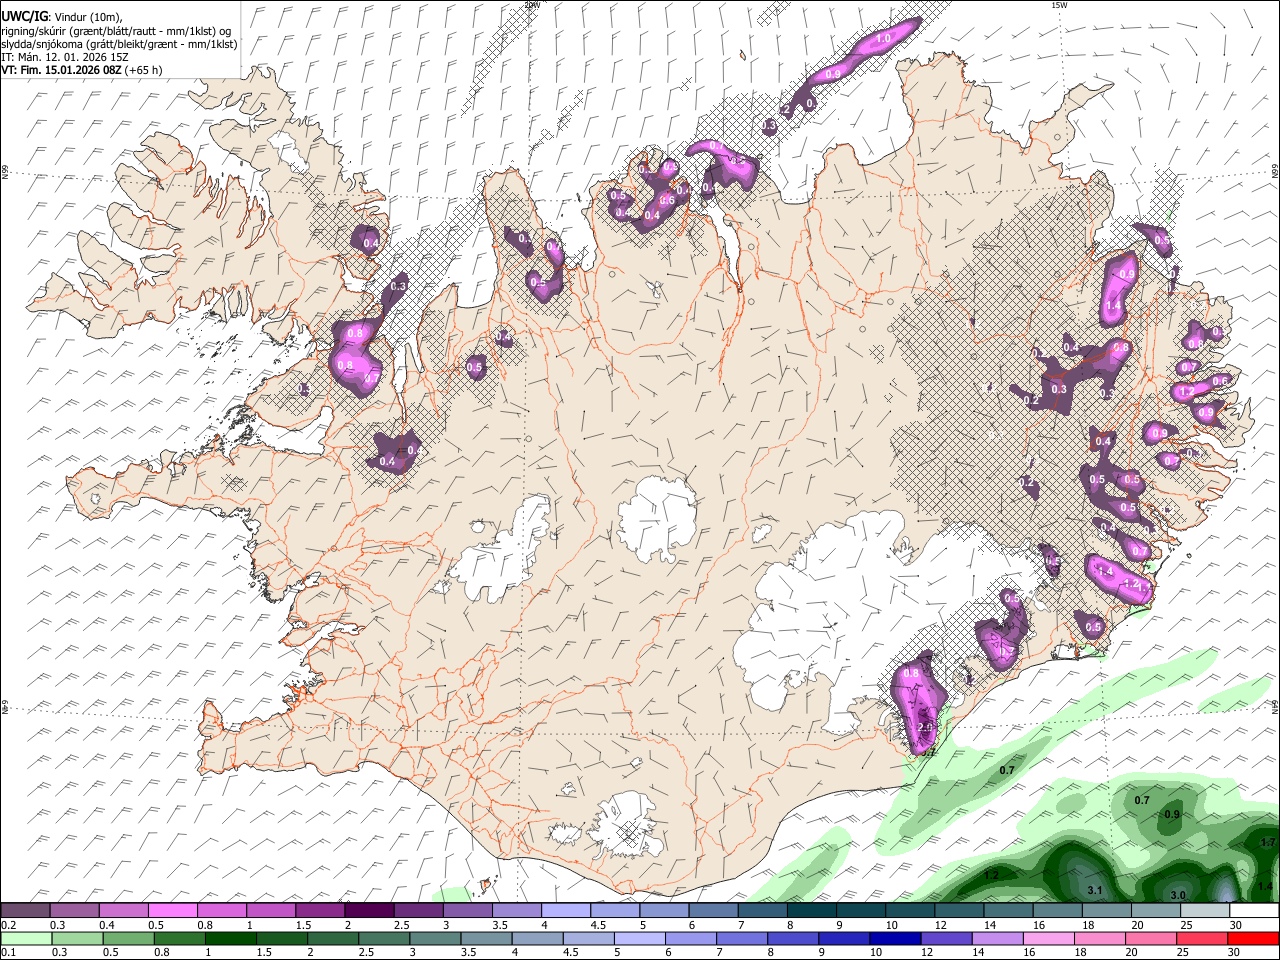Pick lower-row swatch between 5 and 6
1280x960 pixels.
(640, 939)
